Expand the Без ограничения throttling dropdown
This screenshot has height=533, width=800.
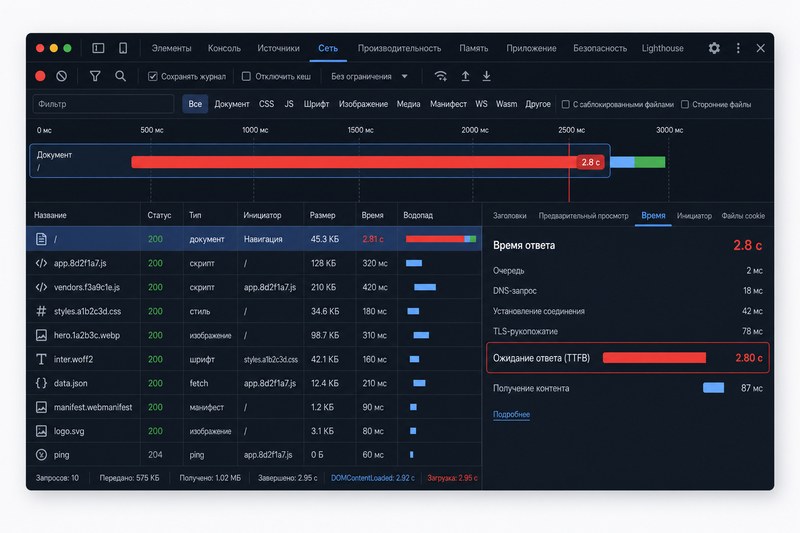pos(369,76)
